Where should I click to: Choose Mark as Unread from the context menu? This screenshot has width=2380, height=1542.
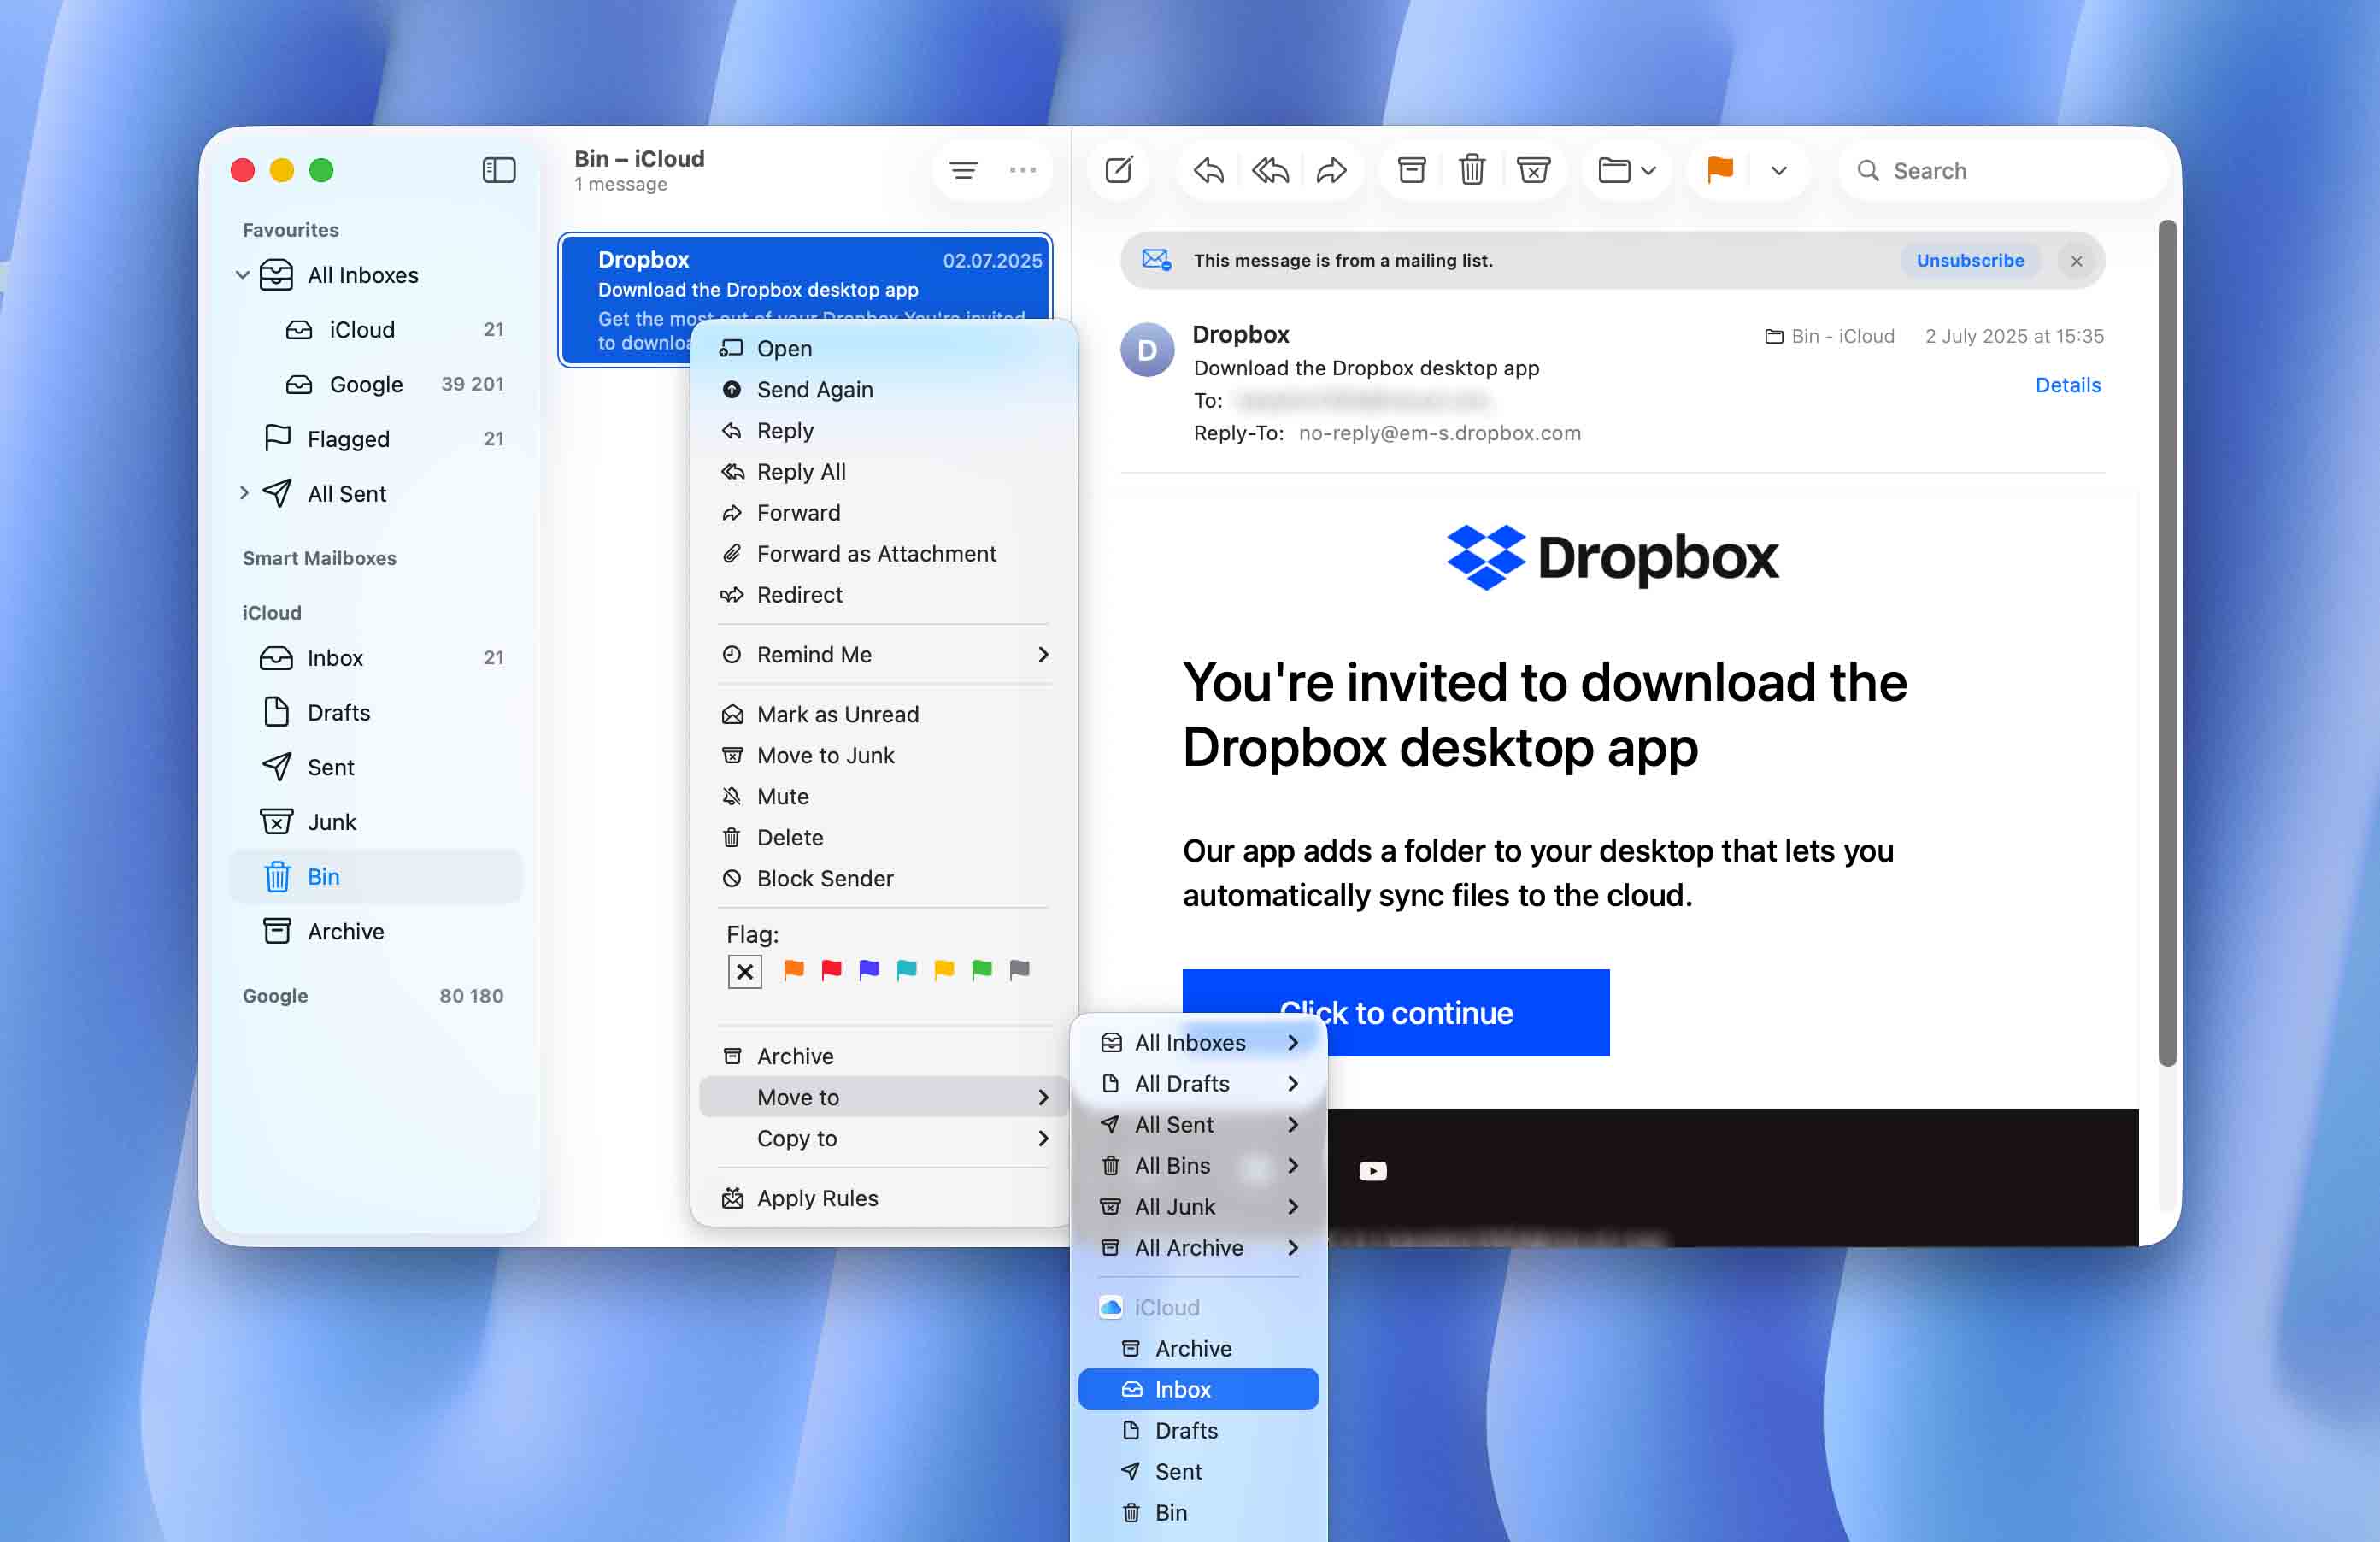pos(837,713)
